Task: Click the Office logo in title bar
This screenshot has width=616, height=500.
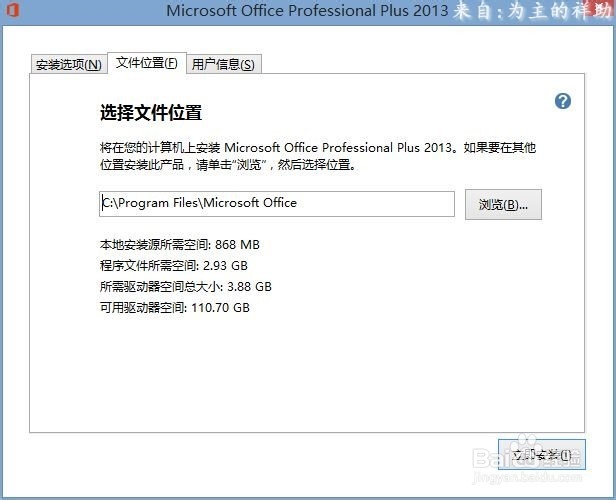Action: tap(13, 10)
